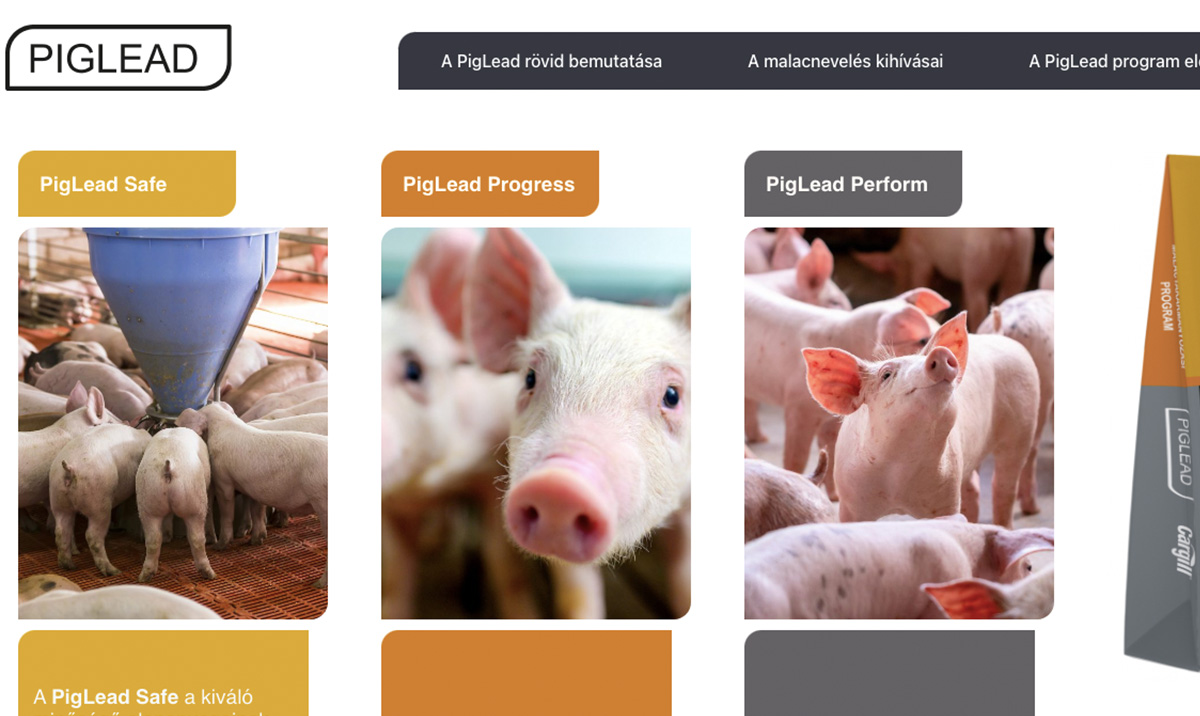Open the photo of pigs at the feeder
Viewport: 1200px width, 716px height.
coord(173,423)
